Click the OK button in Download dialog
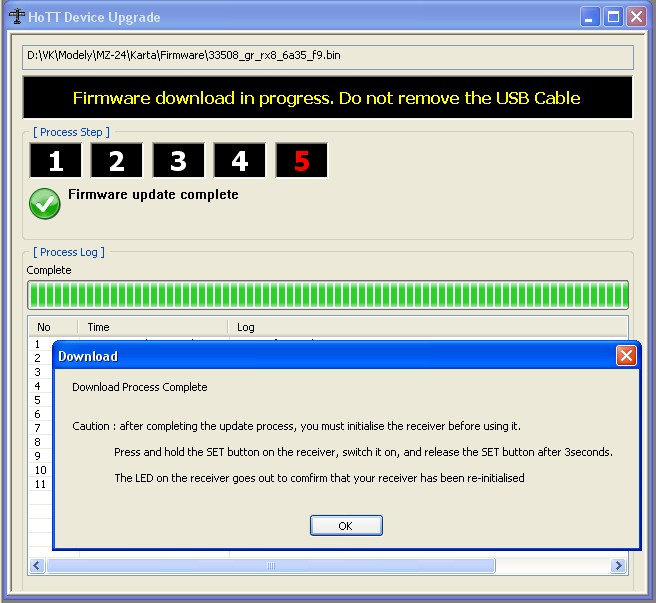The width and height of the screenshot is (656, 603). coord(346,525)
